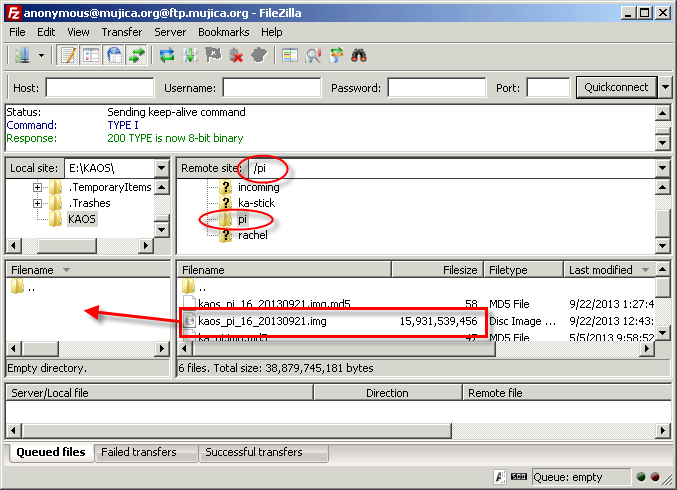
Task: Open Site Manager dropdown arrow
Action: coord(41,56)
